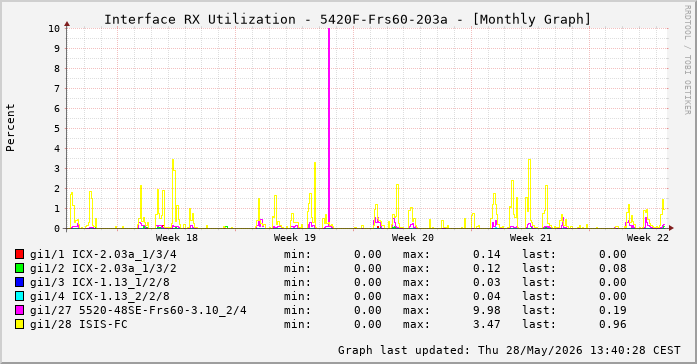Viewport: 697px width, 364px height.
Task: Click the green gi1/2 legend swatch
Action: (x=20, y=268)
